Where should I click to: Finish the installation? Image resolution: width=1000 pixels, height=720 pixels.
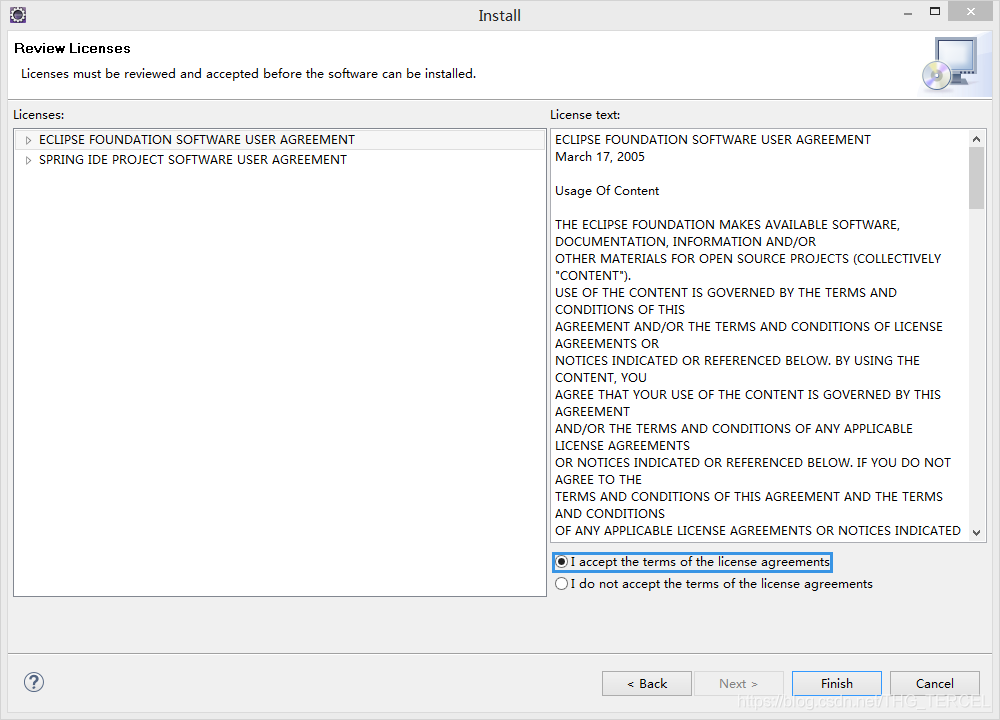(x=837, y=684)
